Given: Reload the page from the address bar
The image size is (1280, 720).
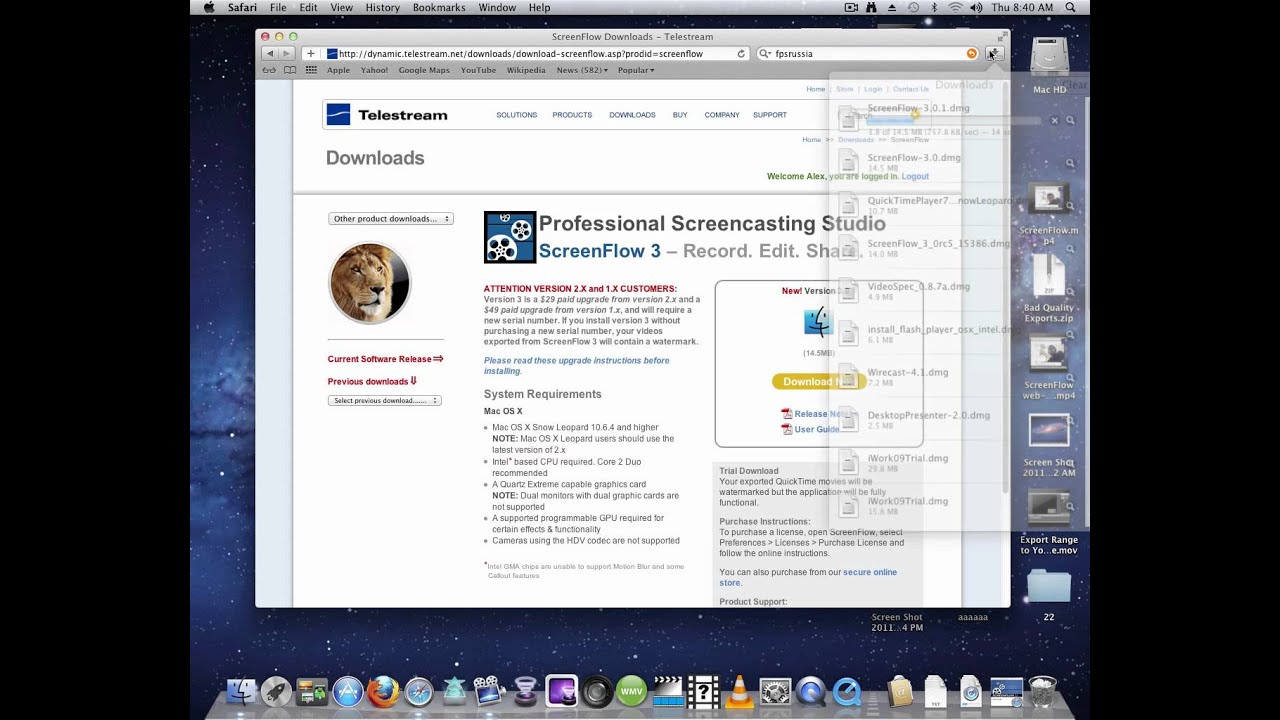Looking at the screenshot, I should pos(741,54).
